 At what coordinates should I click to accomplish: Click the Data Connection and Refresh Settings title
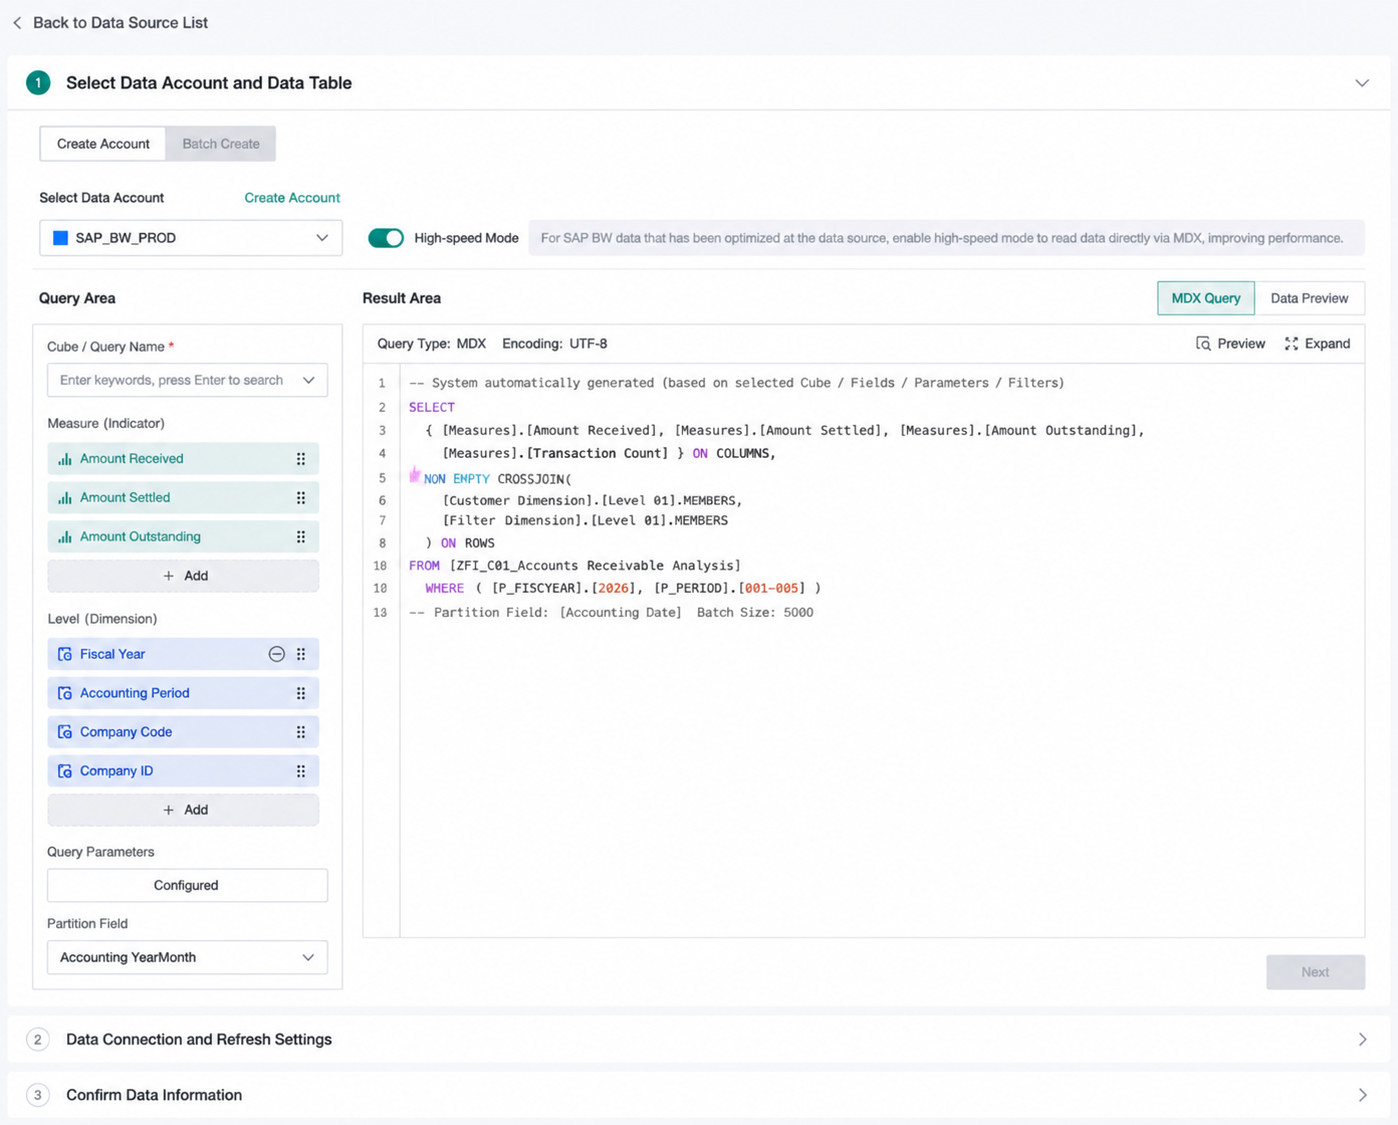point(199,1039)
